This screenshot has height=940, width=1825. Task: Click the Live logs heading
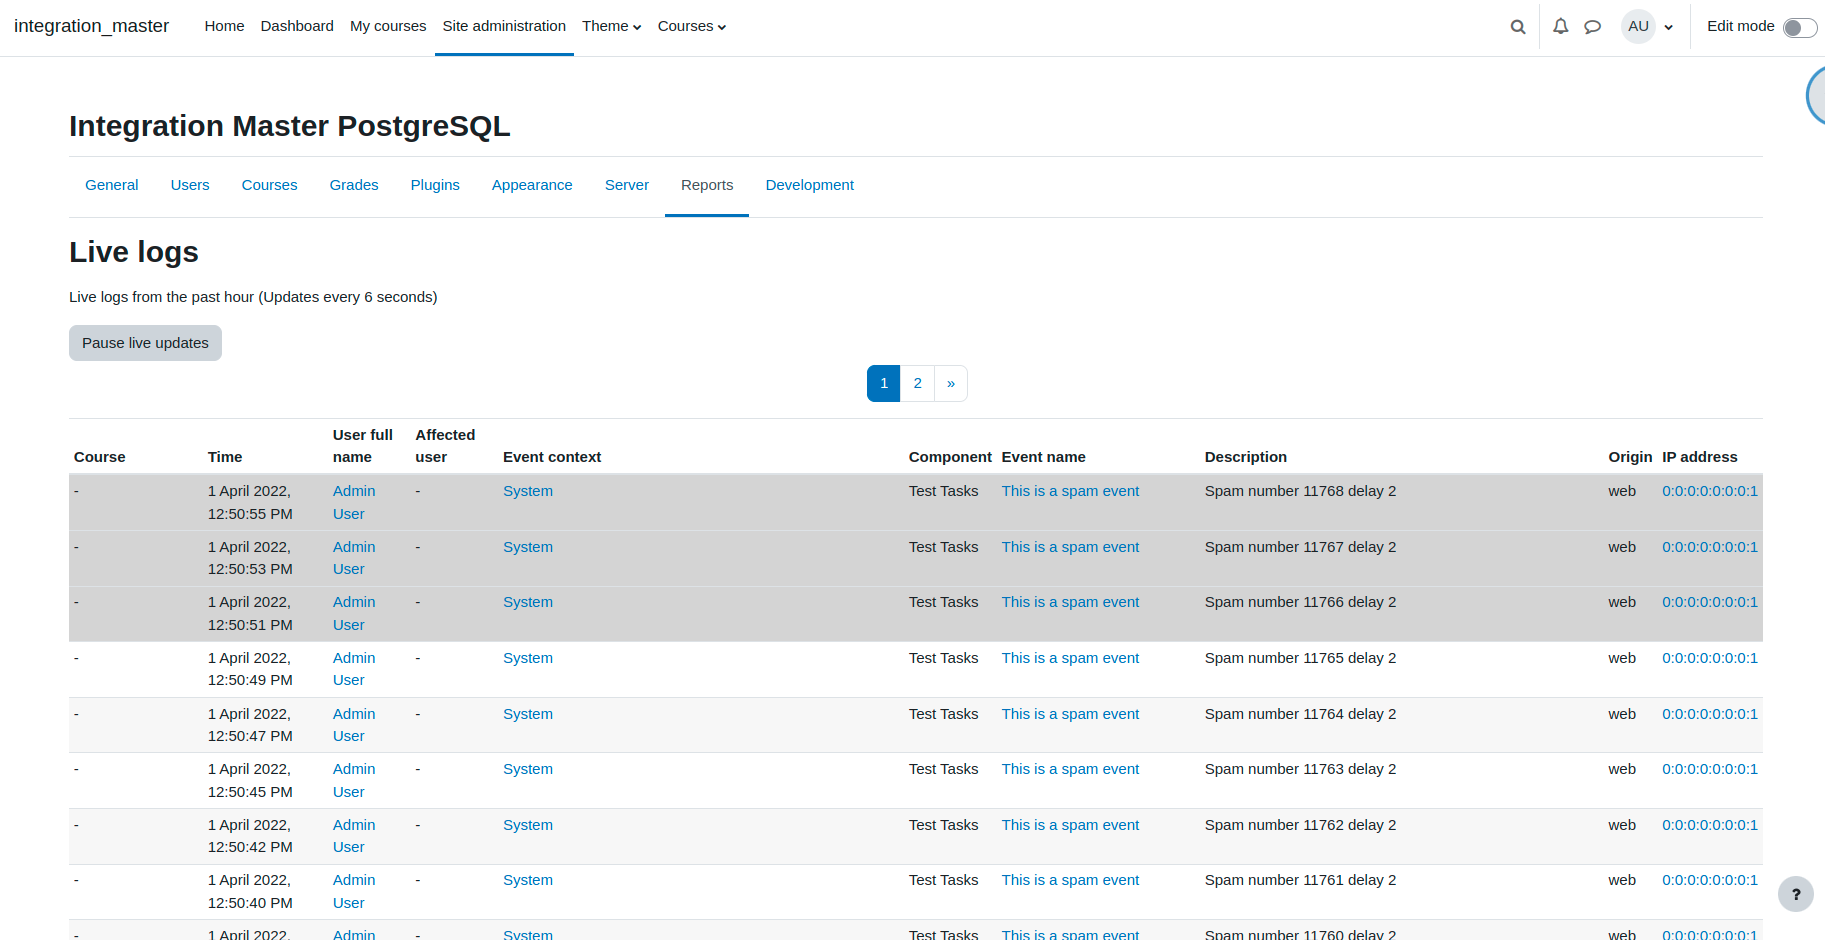(134, 252)
